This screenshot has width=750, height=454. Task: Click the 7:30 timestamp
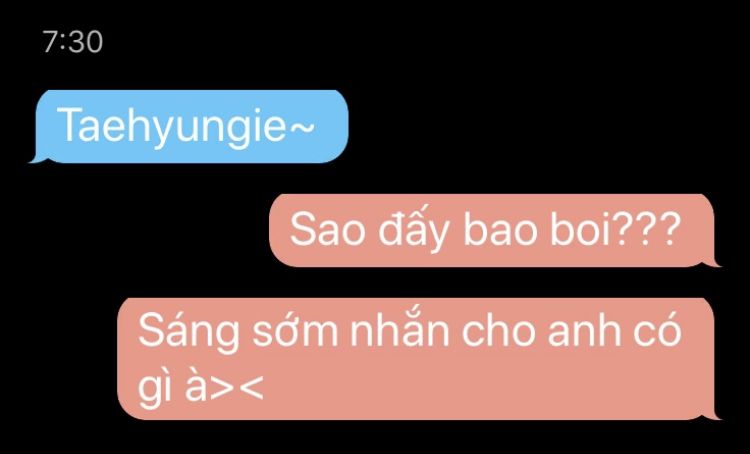click(72, 42)
